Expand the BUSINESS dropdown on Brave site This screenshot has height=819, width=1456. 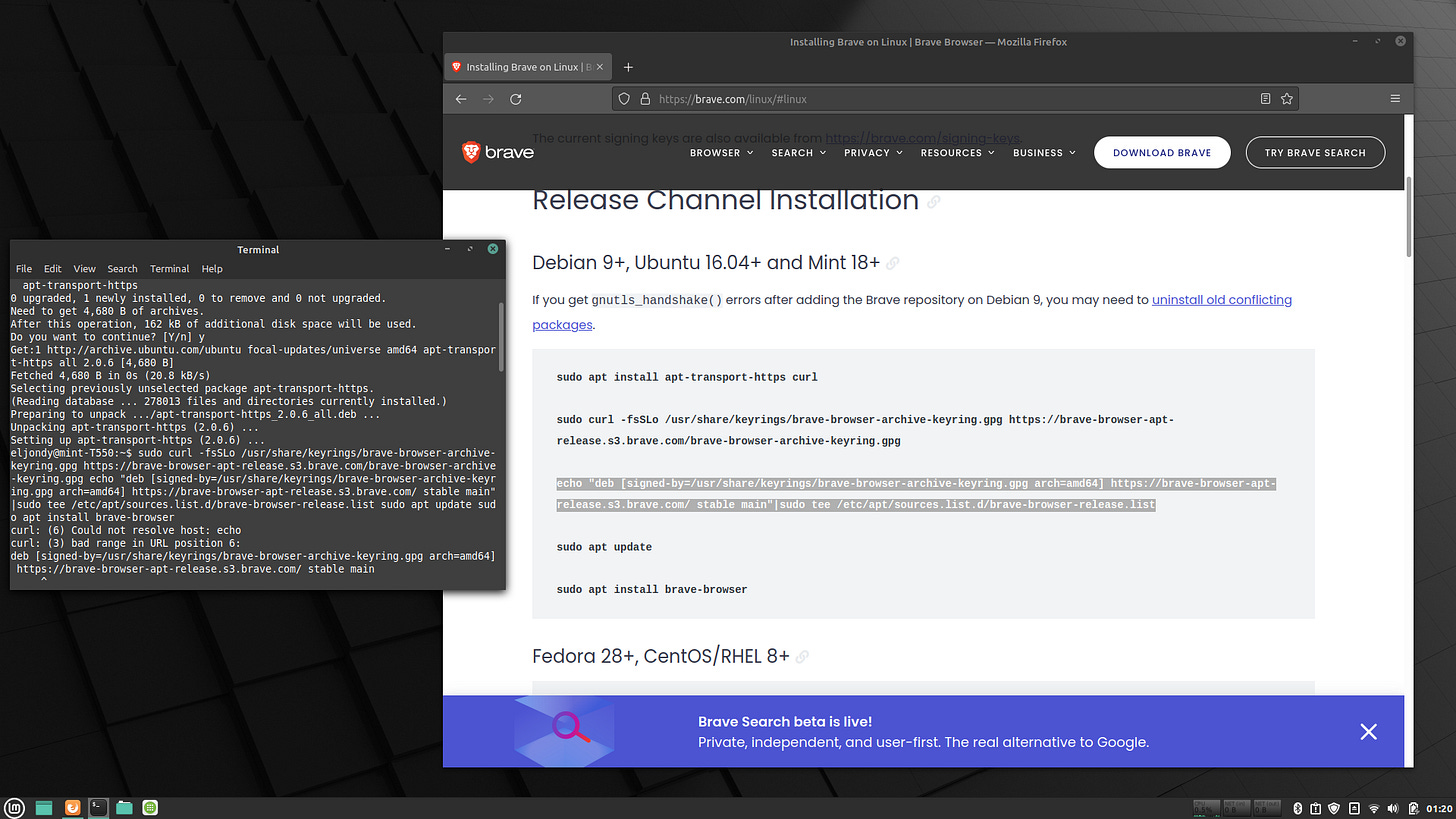click(1044, 153)
